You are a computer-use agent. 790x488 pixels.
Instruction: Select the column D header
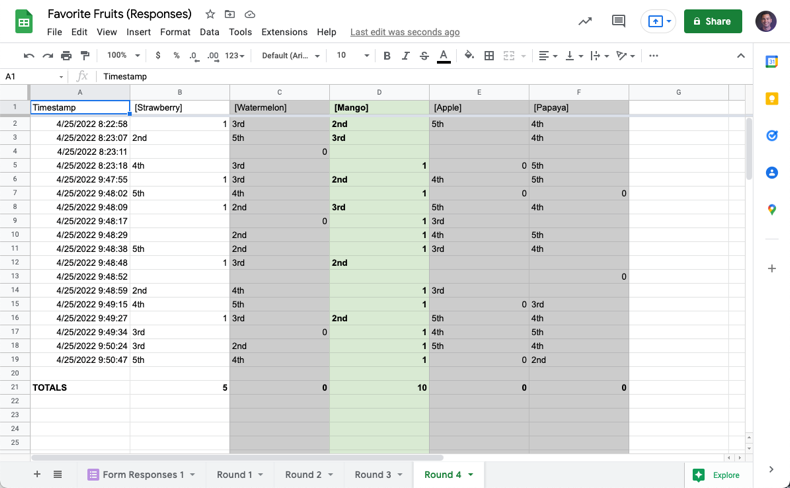click(379, 92)
